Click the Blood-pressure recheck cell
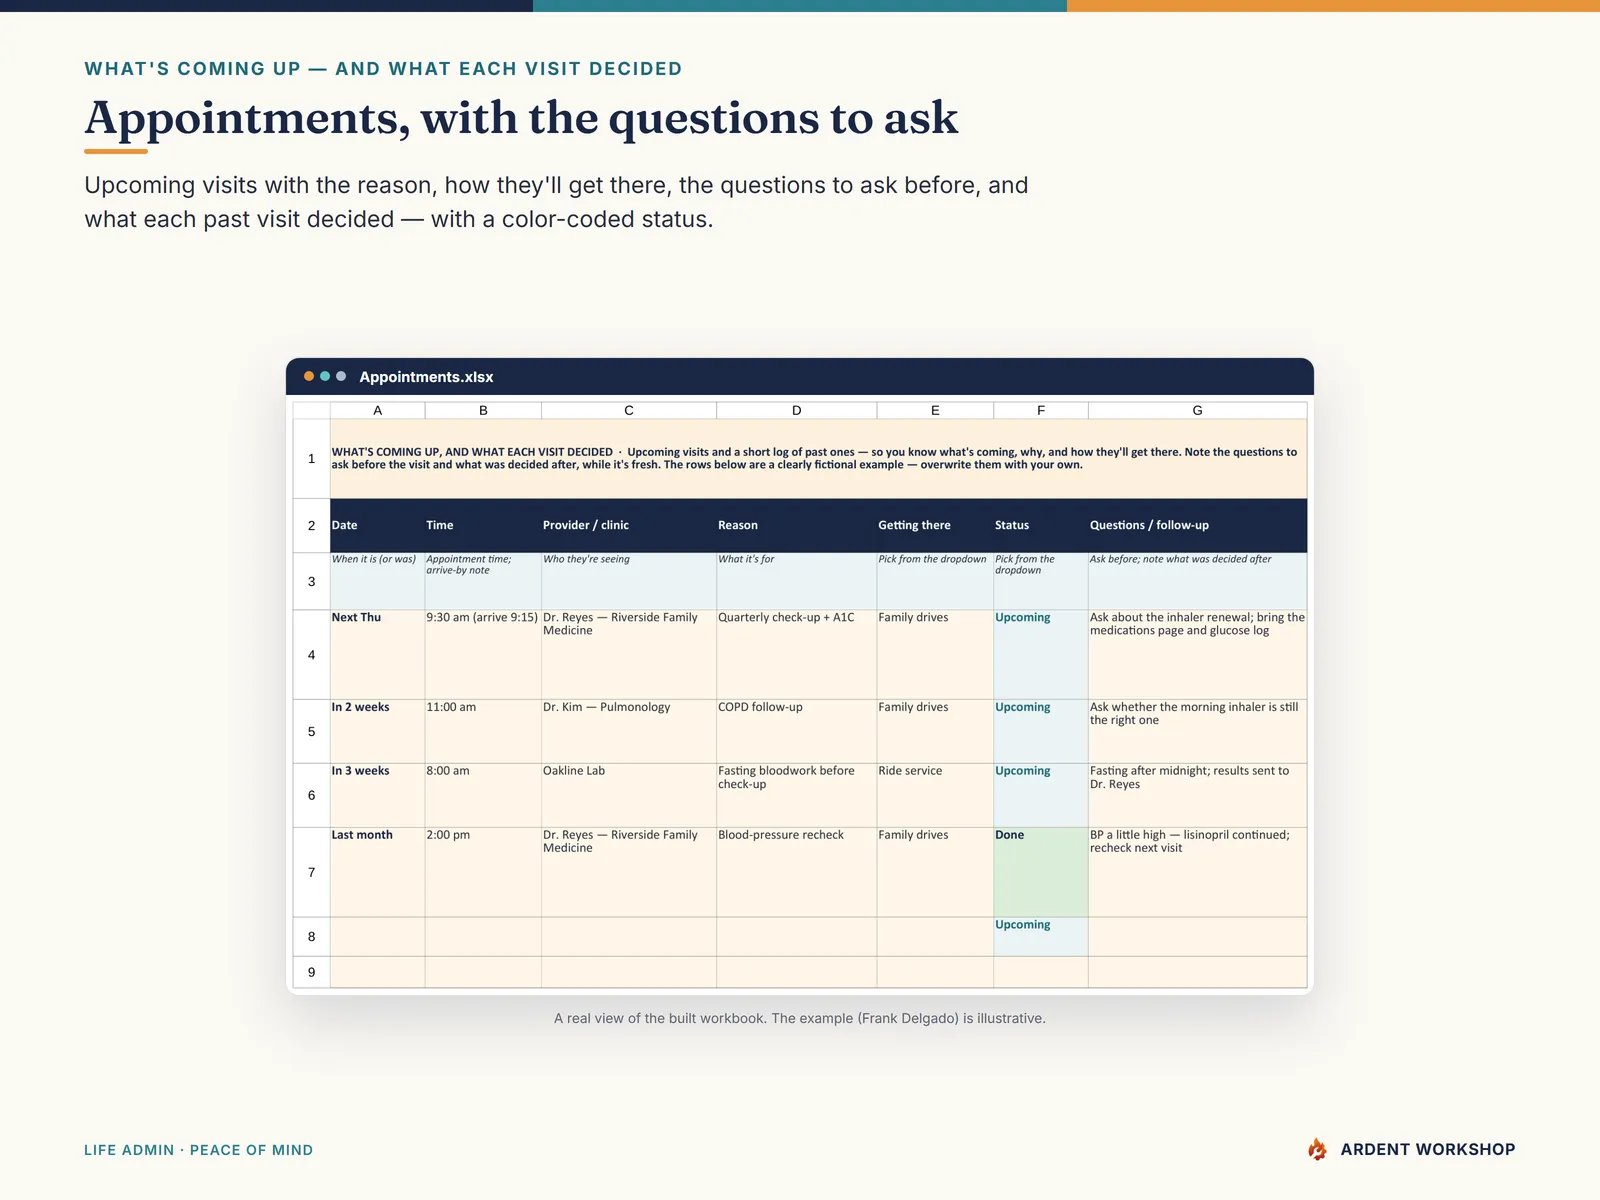Viewport: 1600px width, 1200px height. (797, 872)
